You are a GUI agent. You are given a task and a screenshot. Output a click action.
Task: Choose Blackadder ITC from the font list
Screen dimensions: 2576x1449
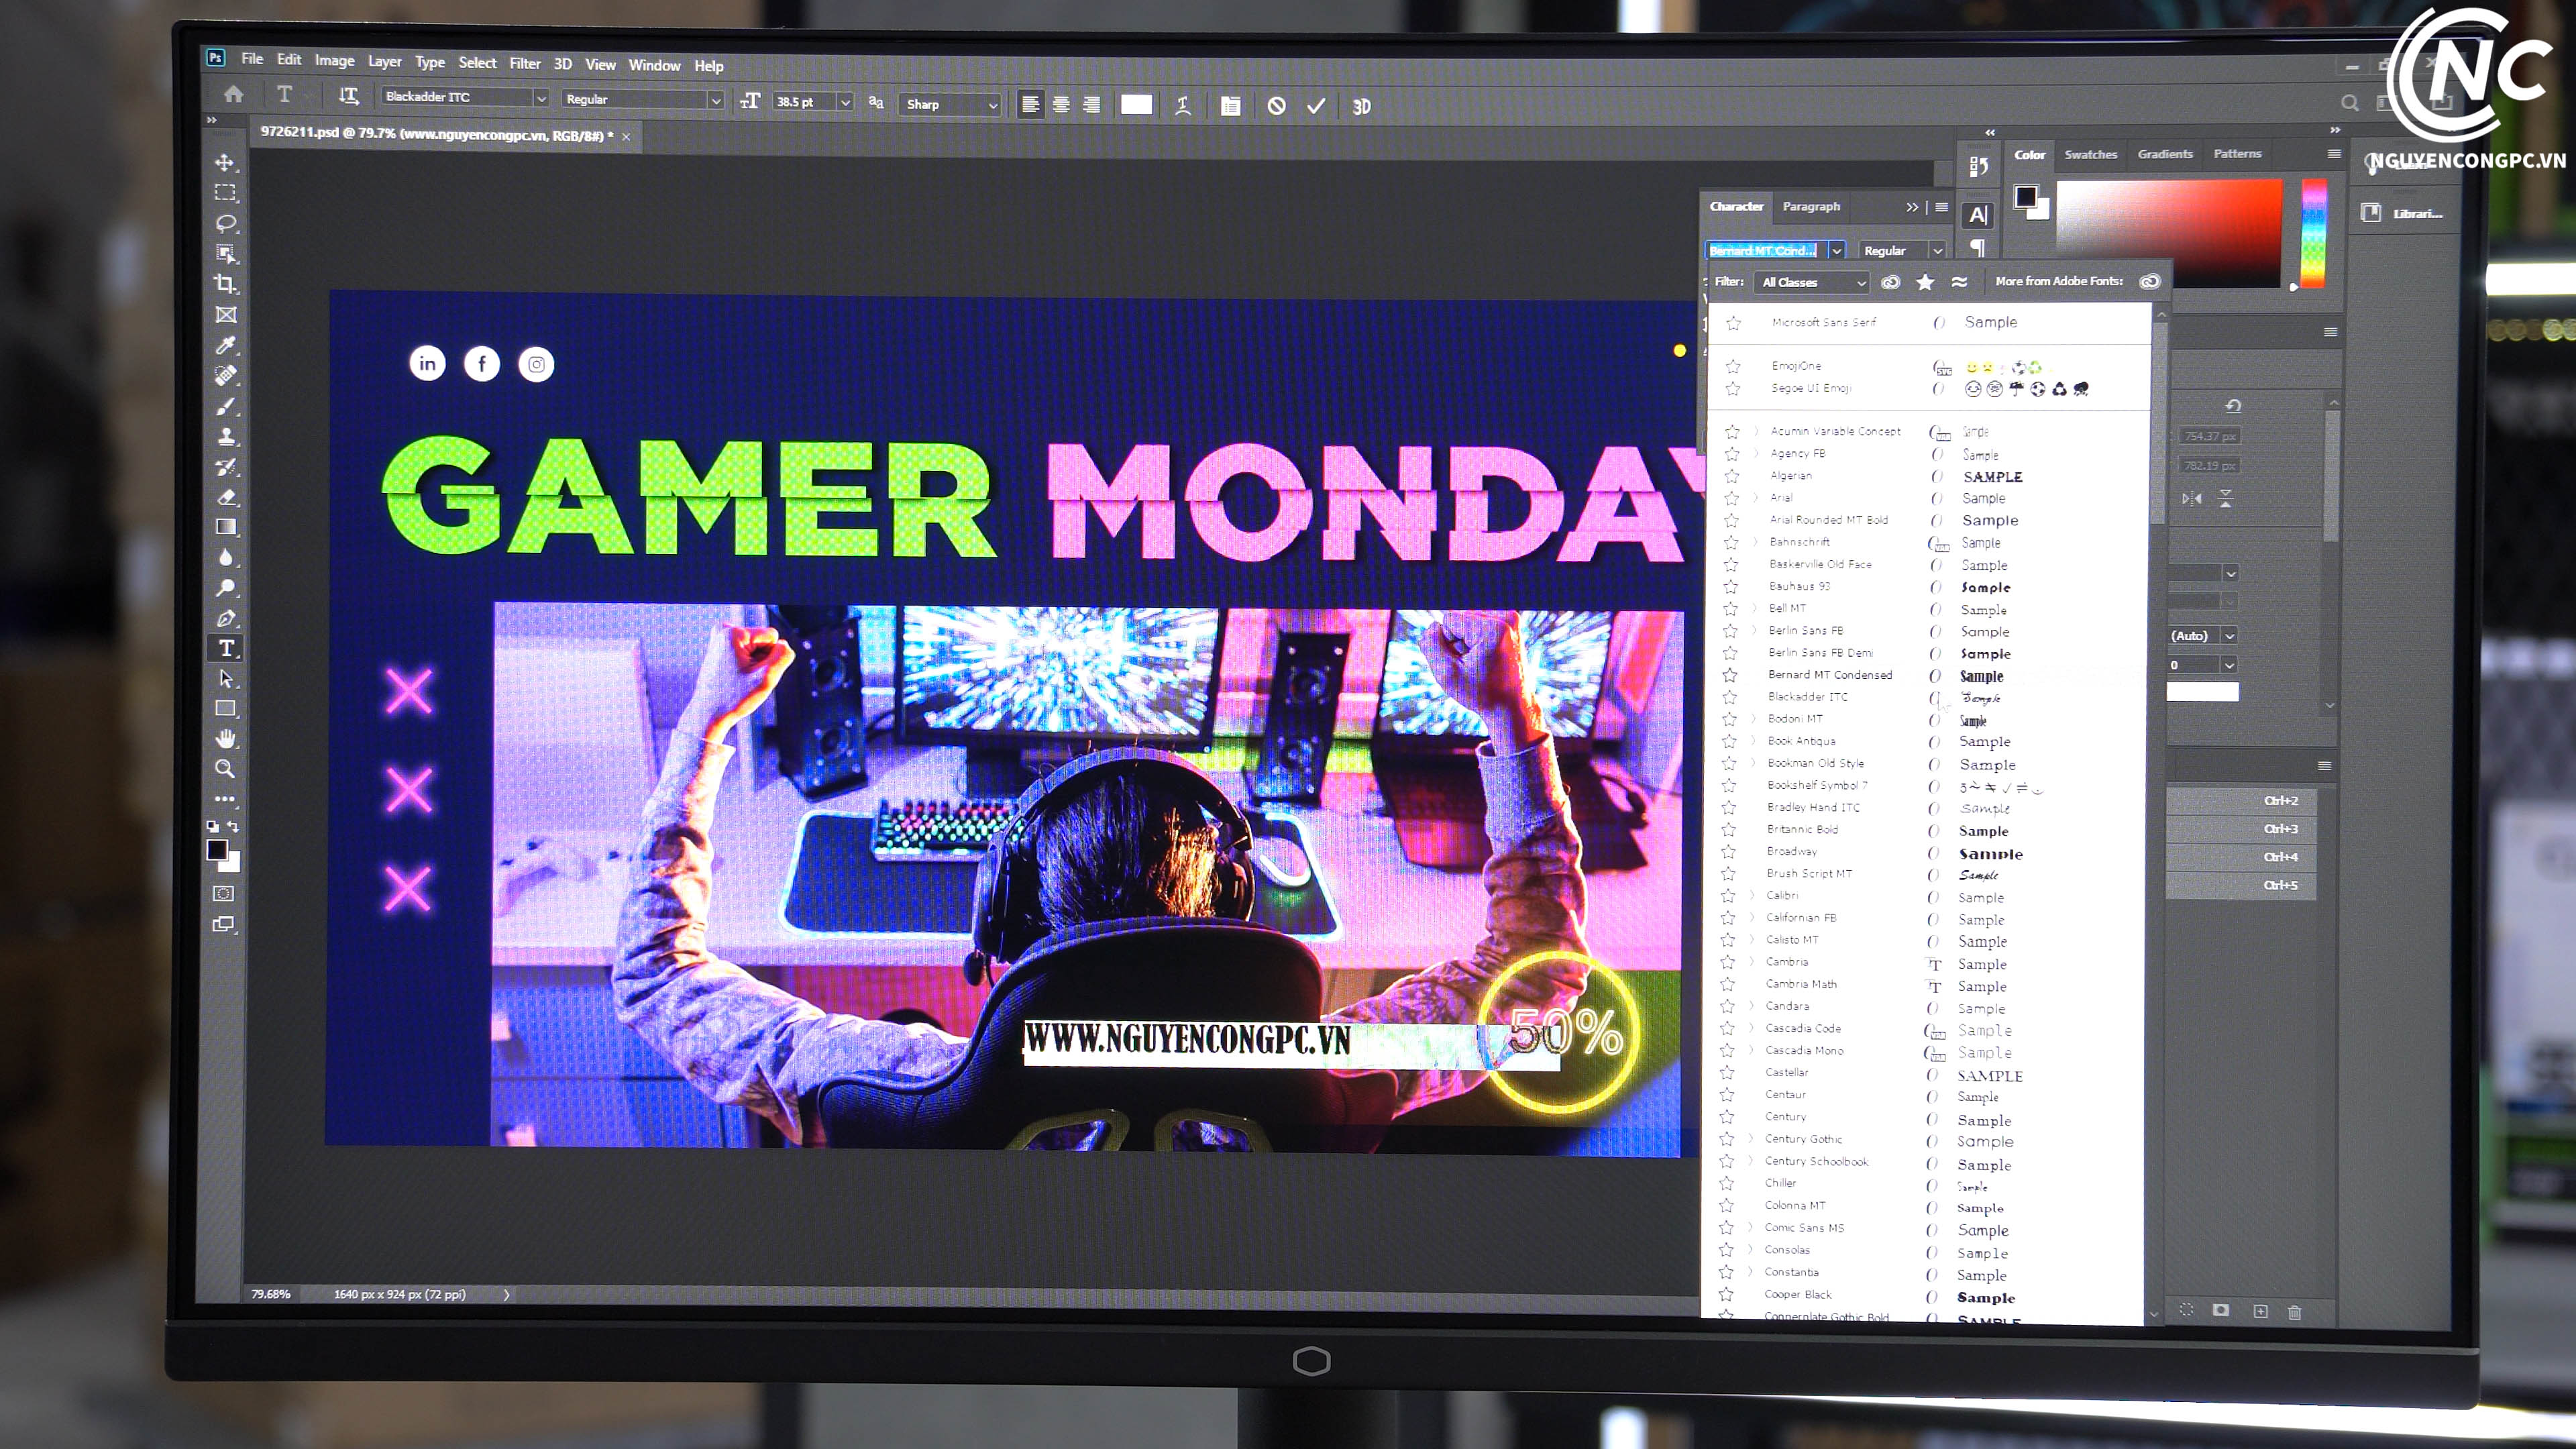tap(1807, 697)
